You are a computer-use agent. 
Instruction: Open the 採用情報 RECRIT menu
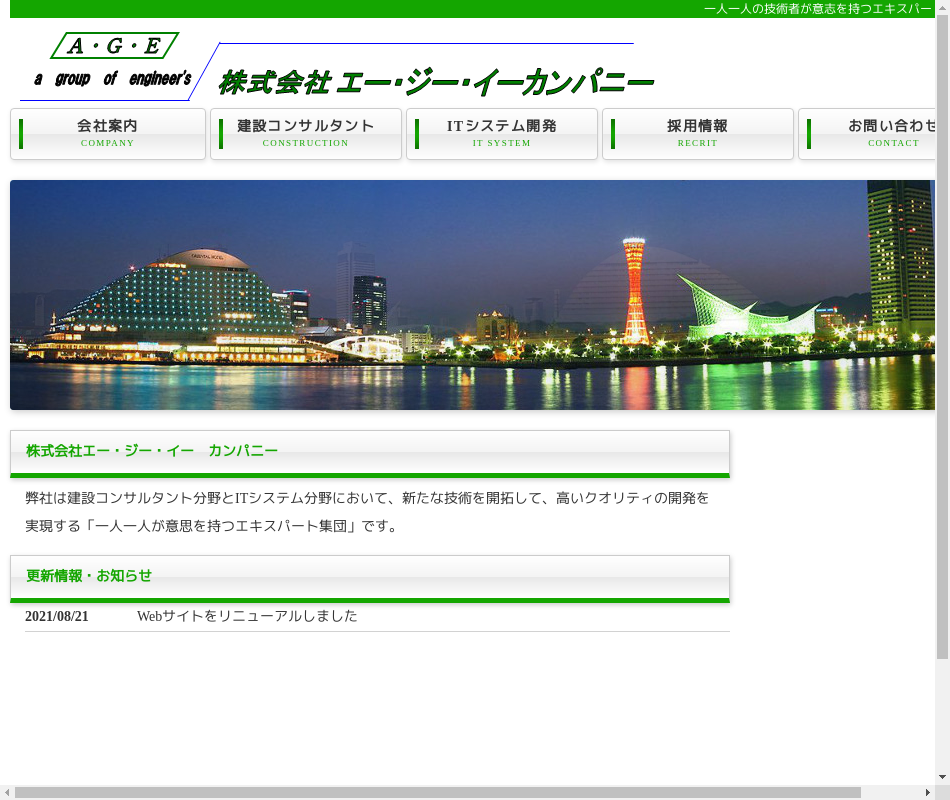coord(698,134)
